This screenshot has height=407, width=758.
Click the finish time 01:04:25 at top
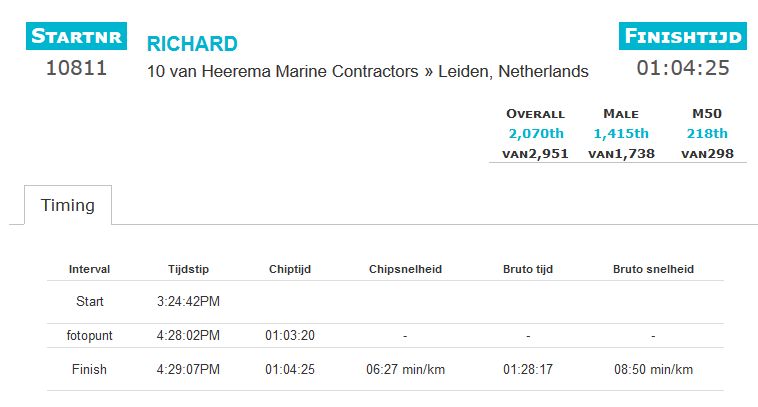(x=683, y=68)
